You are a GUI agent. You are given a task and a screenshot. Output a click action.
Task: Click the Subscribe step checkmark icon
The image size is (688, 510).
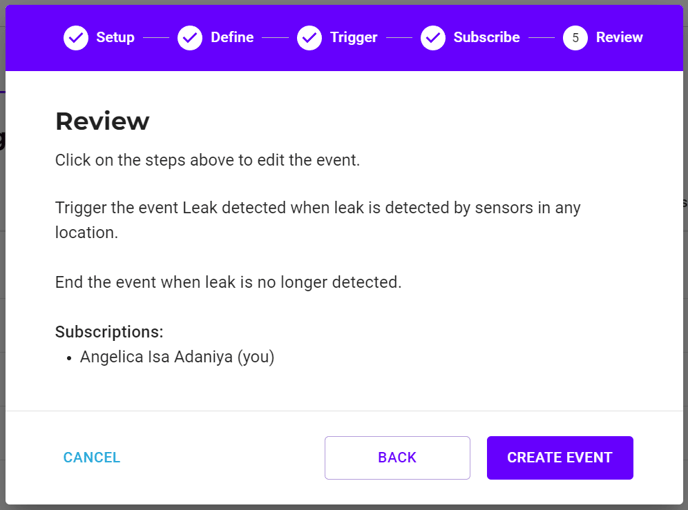point(433,38)
